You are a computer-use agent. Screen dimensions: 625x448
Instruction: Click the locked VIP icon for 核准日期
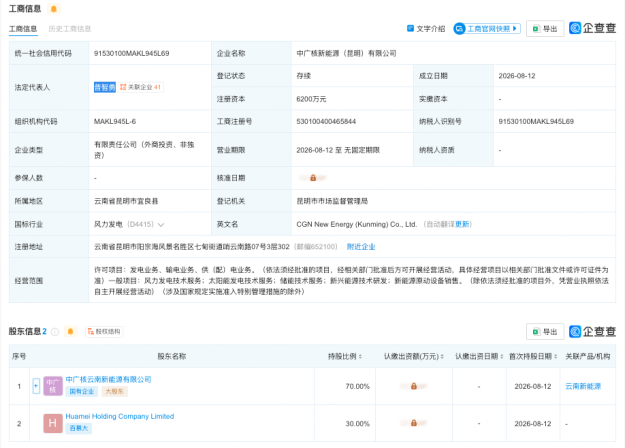tap(313, 178)
